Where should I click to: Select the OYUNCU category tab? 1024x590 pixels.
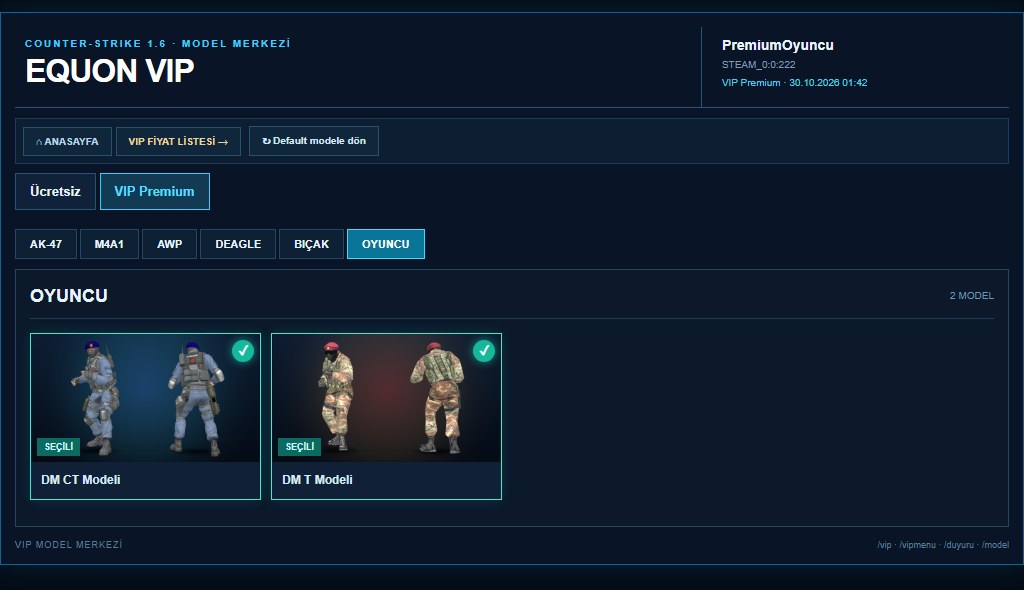click(386, 244)
